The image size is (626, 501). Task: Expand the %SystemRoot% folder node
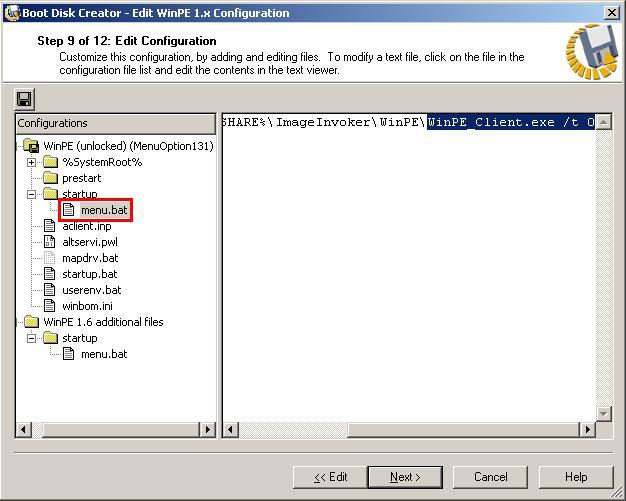31,162
